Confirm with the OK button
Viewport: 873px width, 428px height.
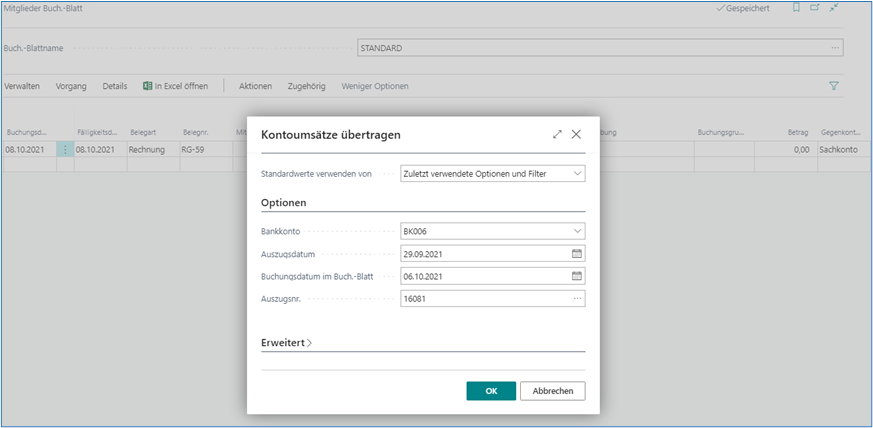(x=491, y=391)
